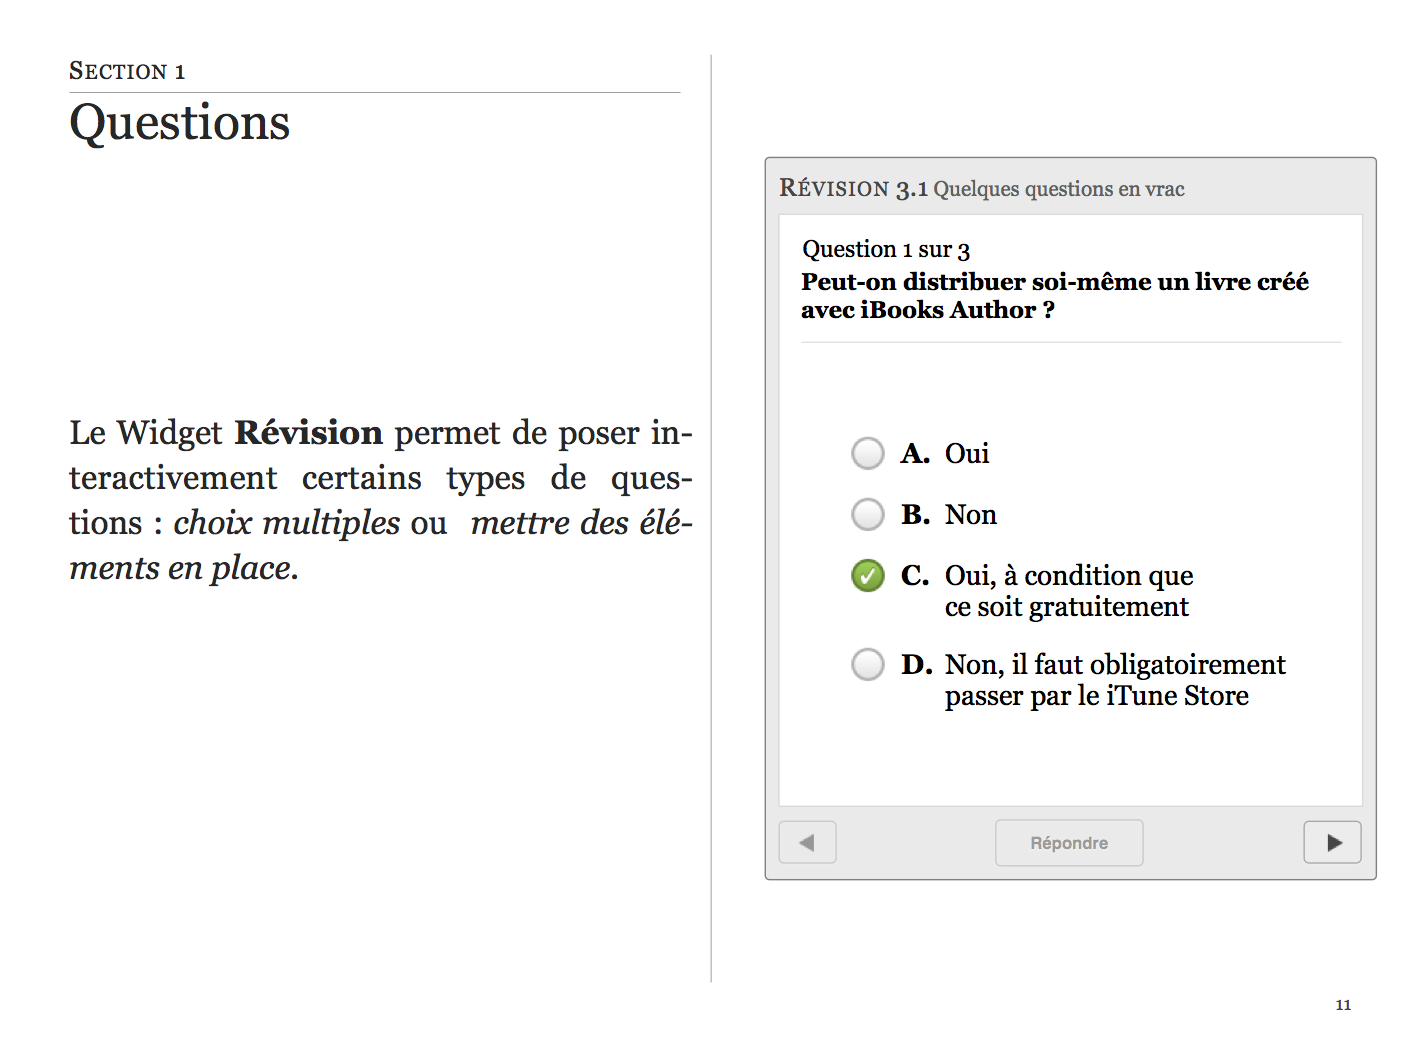Select radio button for answer B

(x=867, y=514)
